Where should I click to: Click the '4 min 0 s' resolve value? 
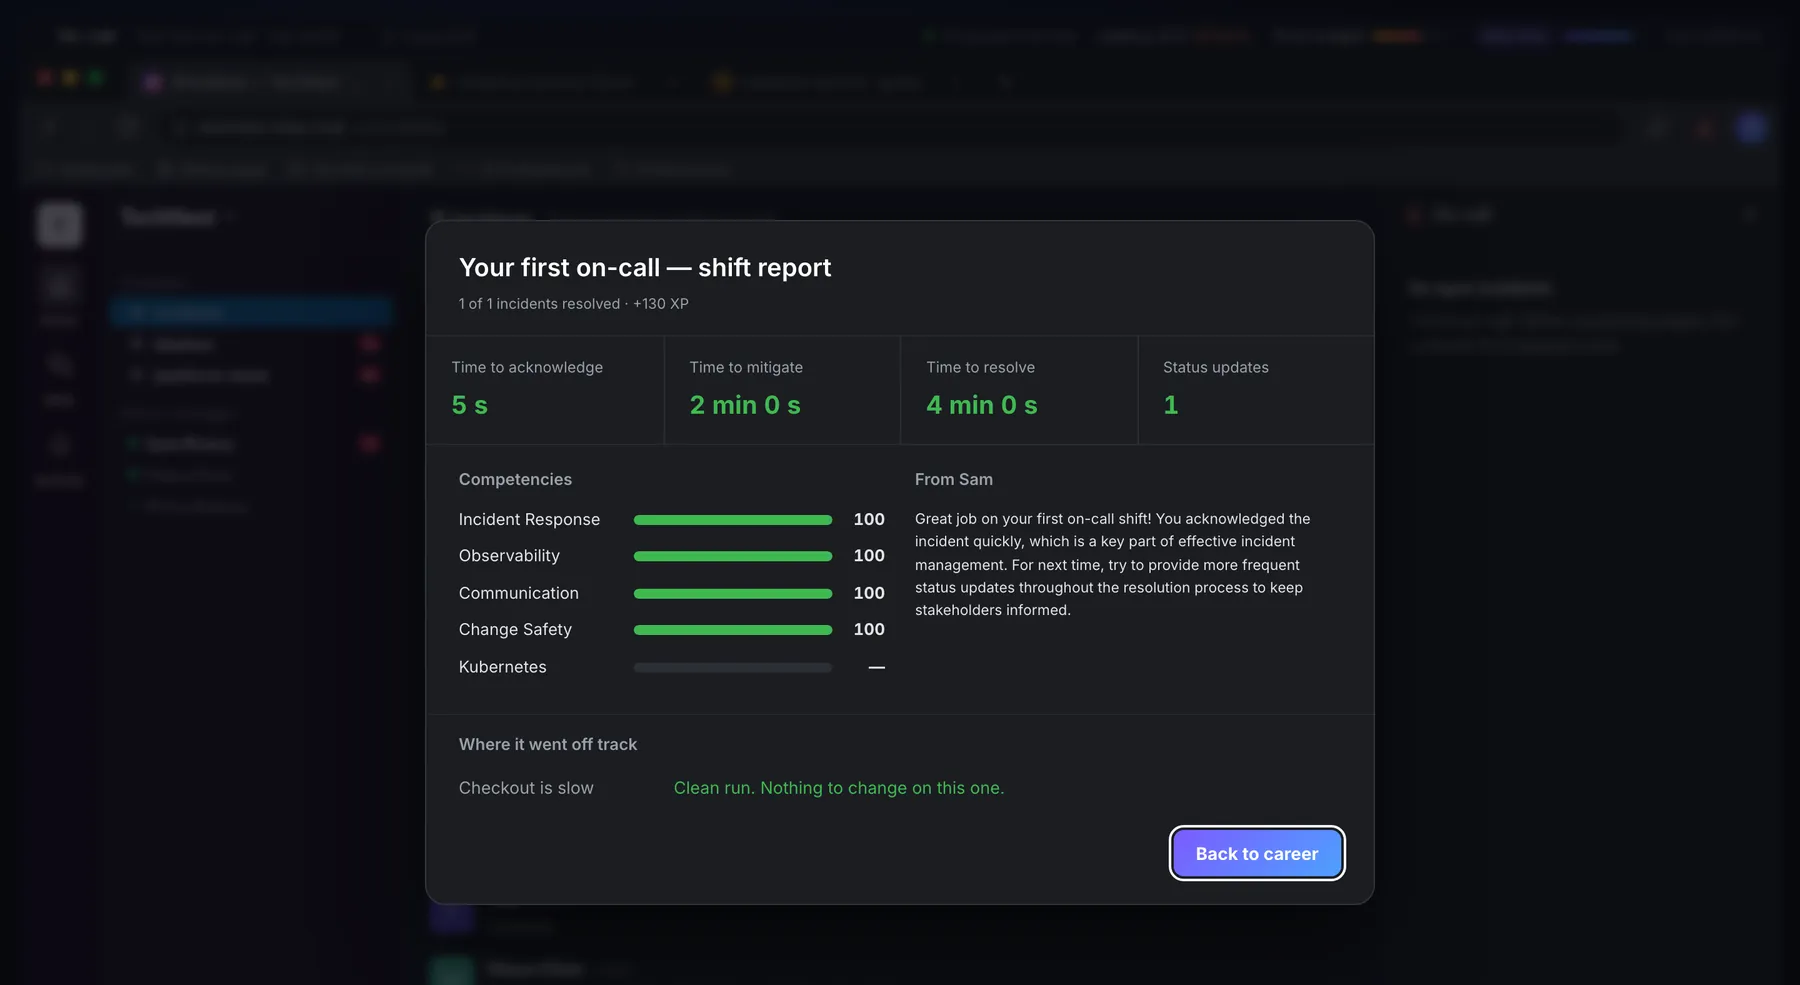pos(982,405)
